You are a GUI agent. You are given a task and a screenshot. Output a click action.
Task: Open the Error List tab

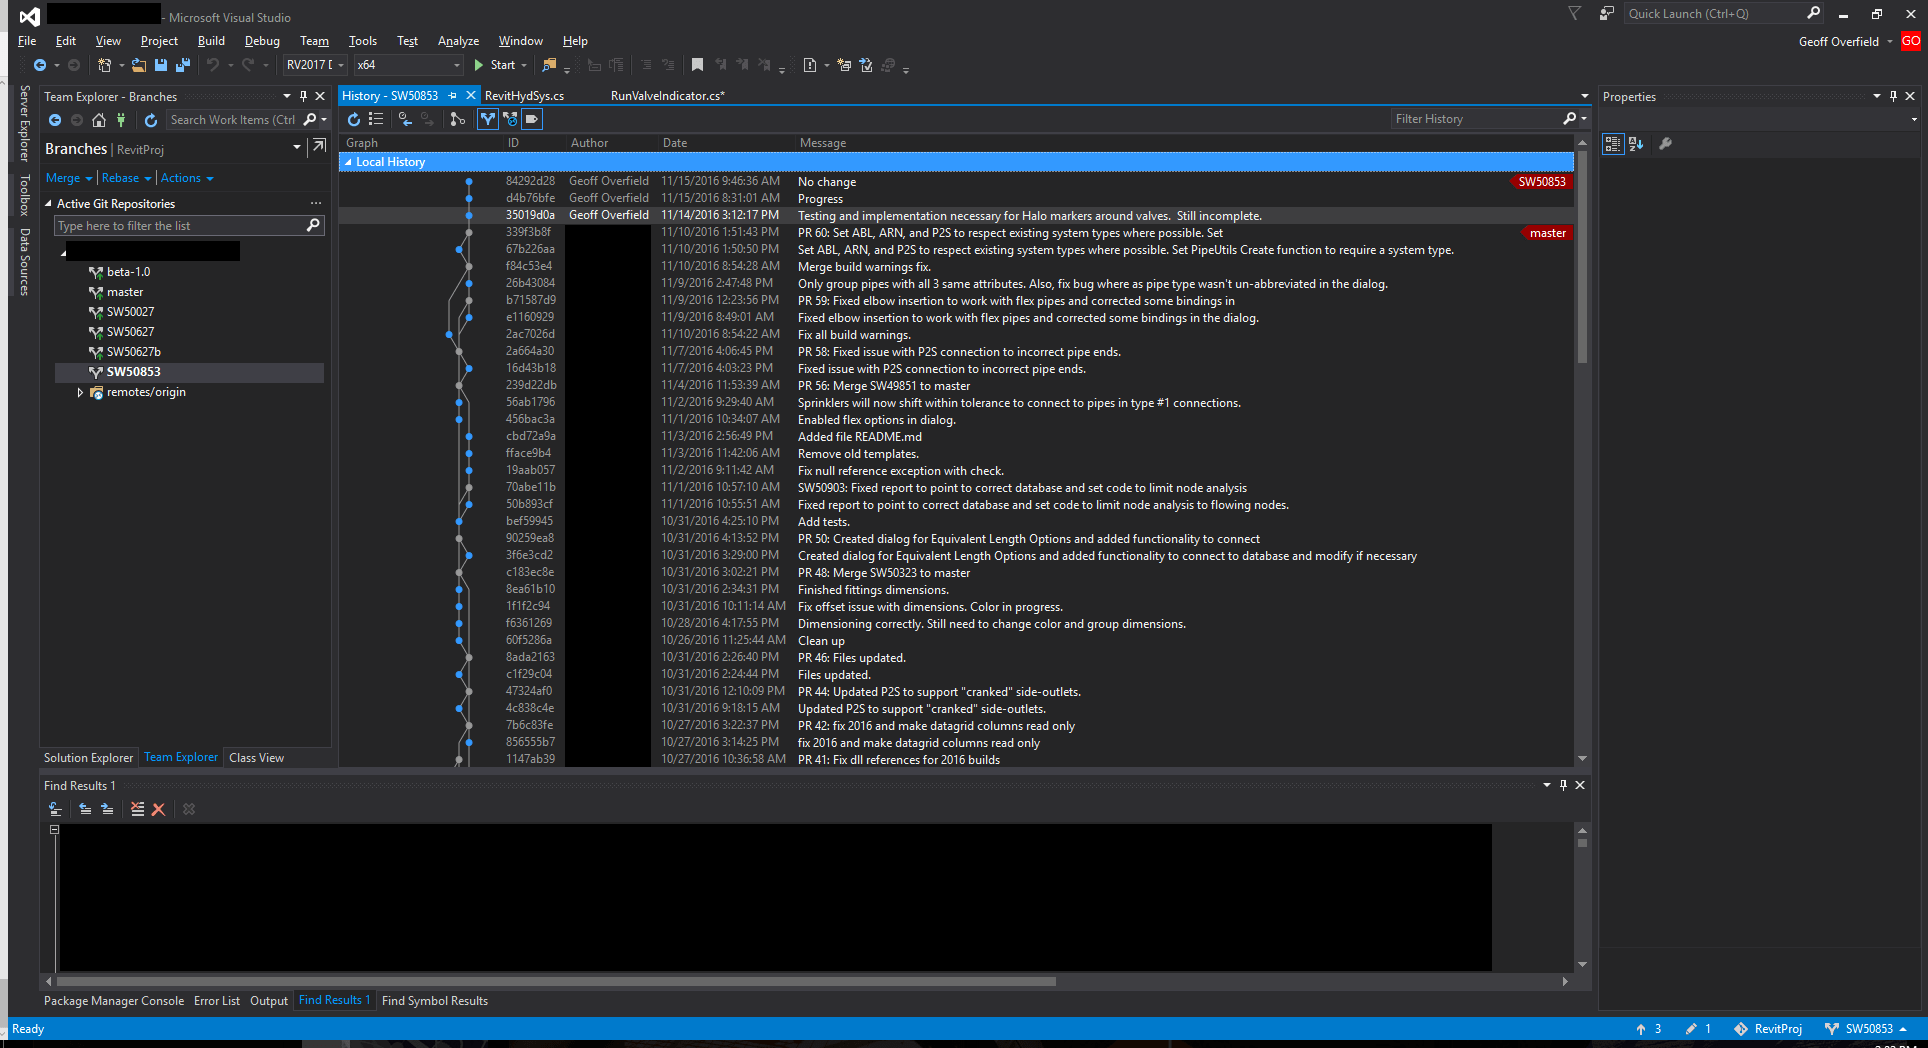click(217, 1001)
